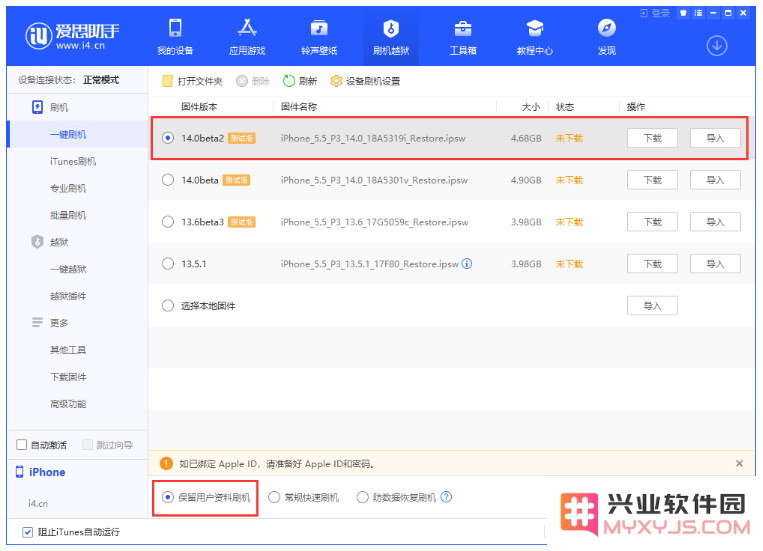Click the 14.0beta2 测试版 badge

[242, 138]
